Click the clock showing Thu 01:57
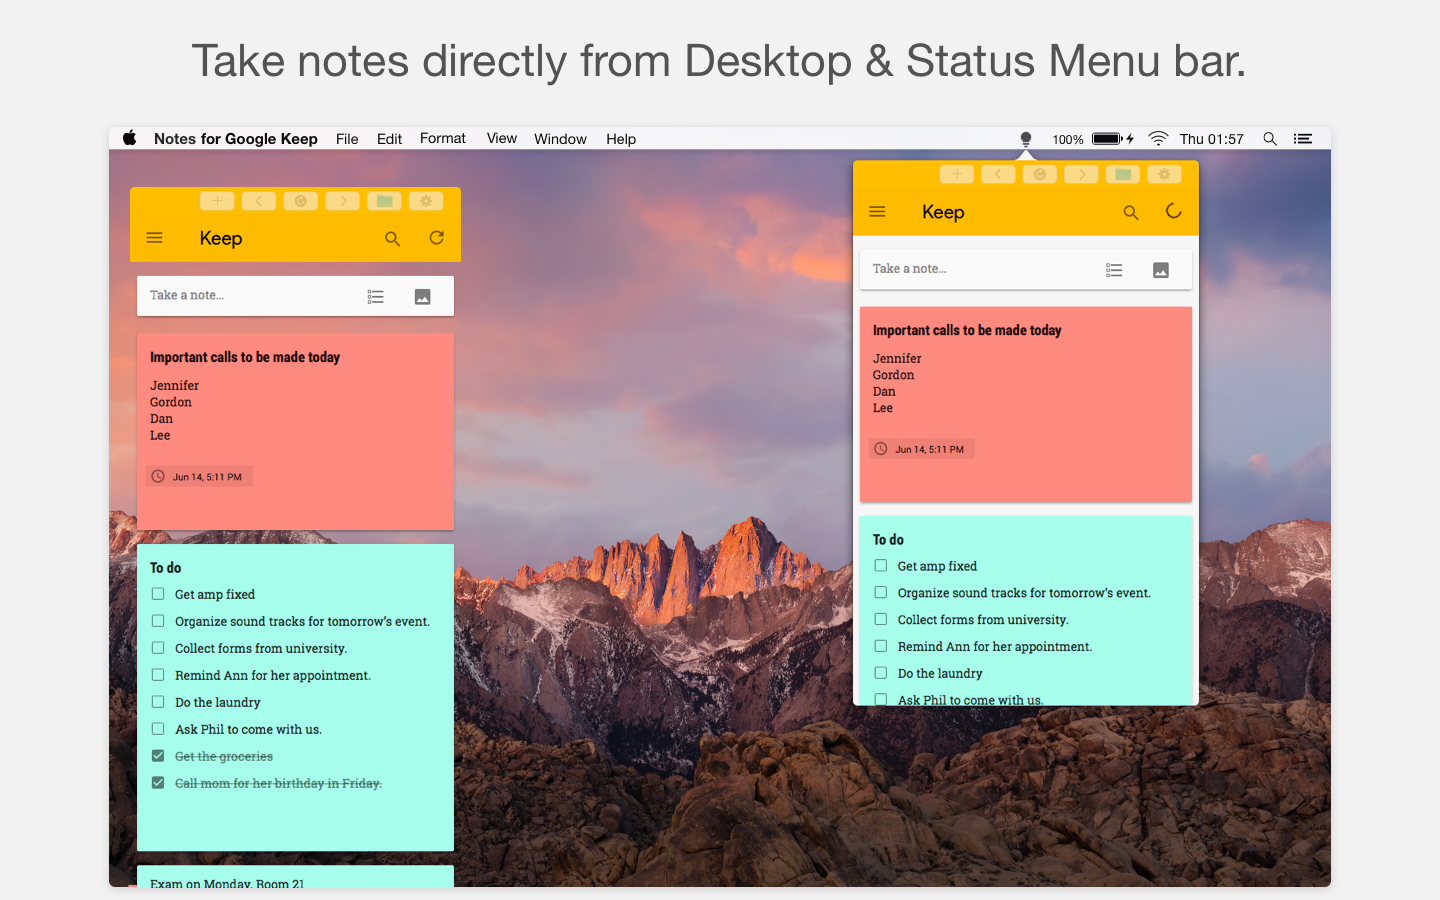Screen dimensions: 1440x900 pyautogui.click(x=1212, y=139)
